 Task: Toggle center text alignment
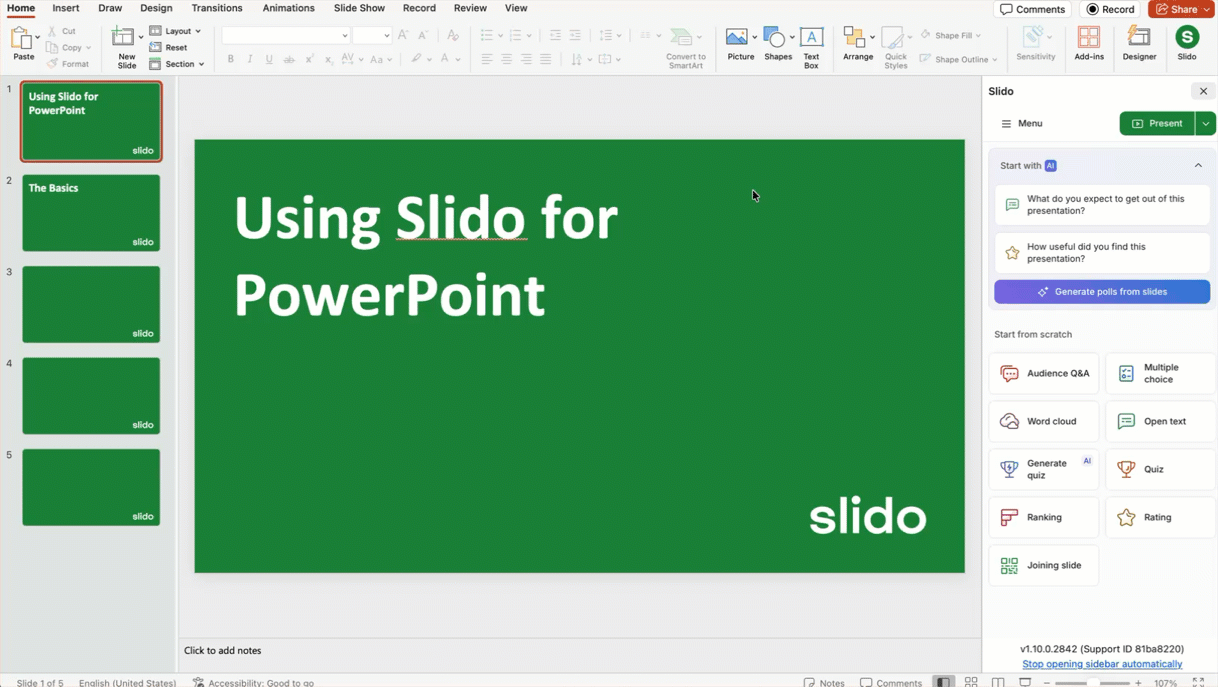506,59
